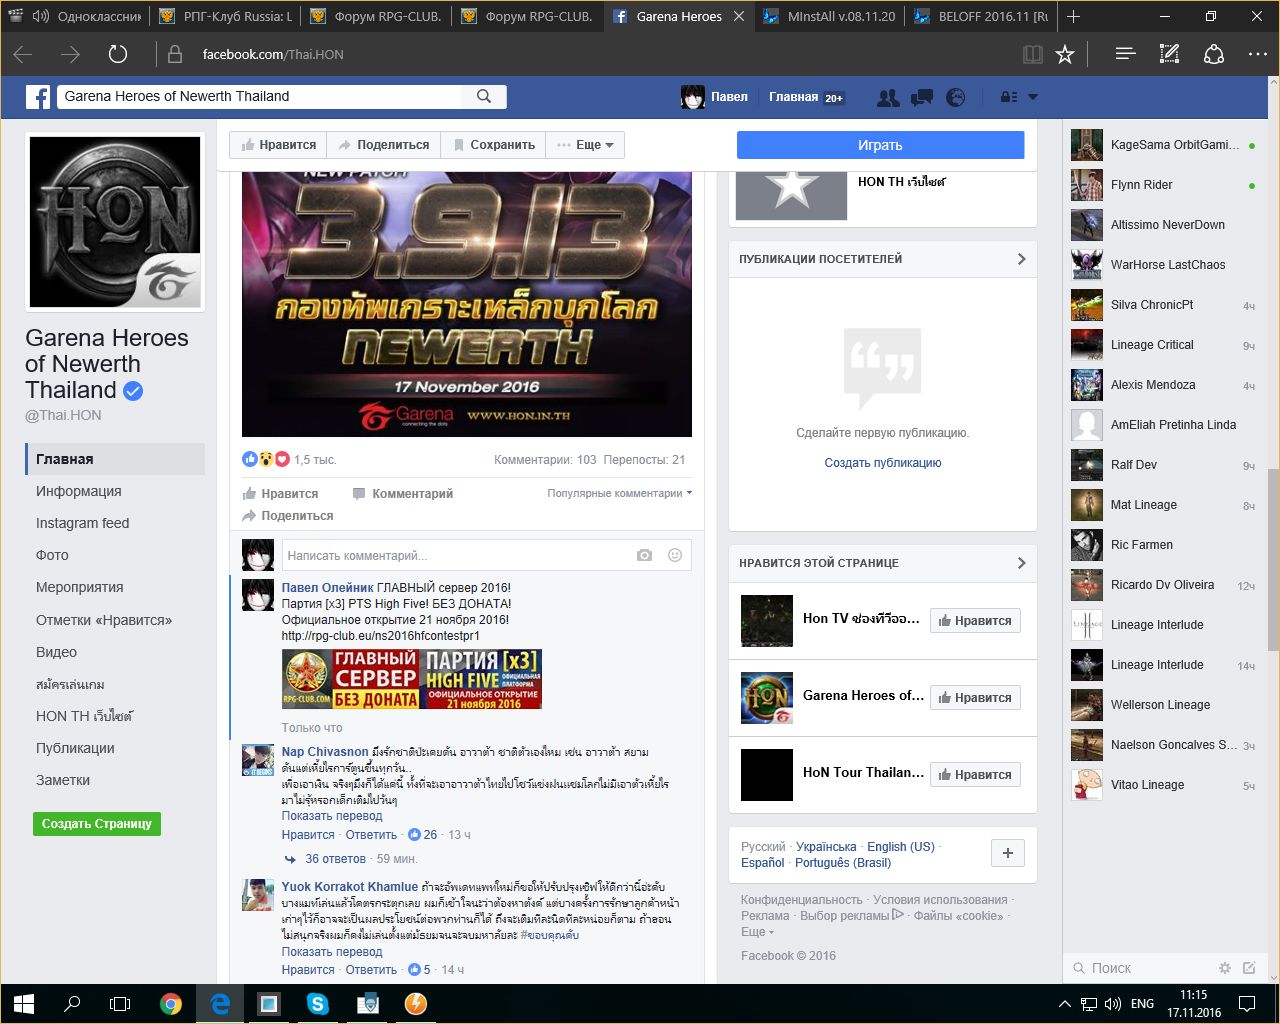Viewport: 1280px width, 1024px height.
Task: Click the green Создать Страницу button
Action: point(96,824)
